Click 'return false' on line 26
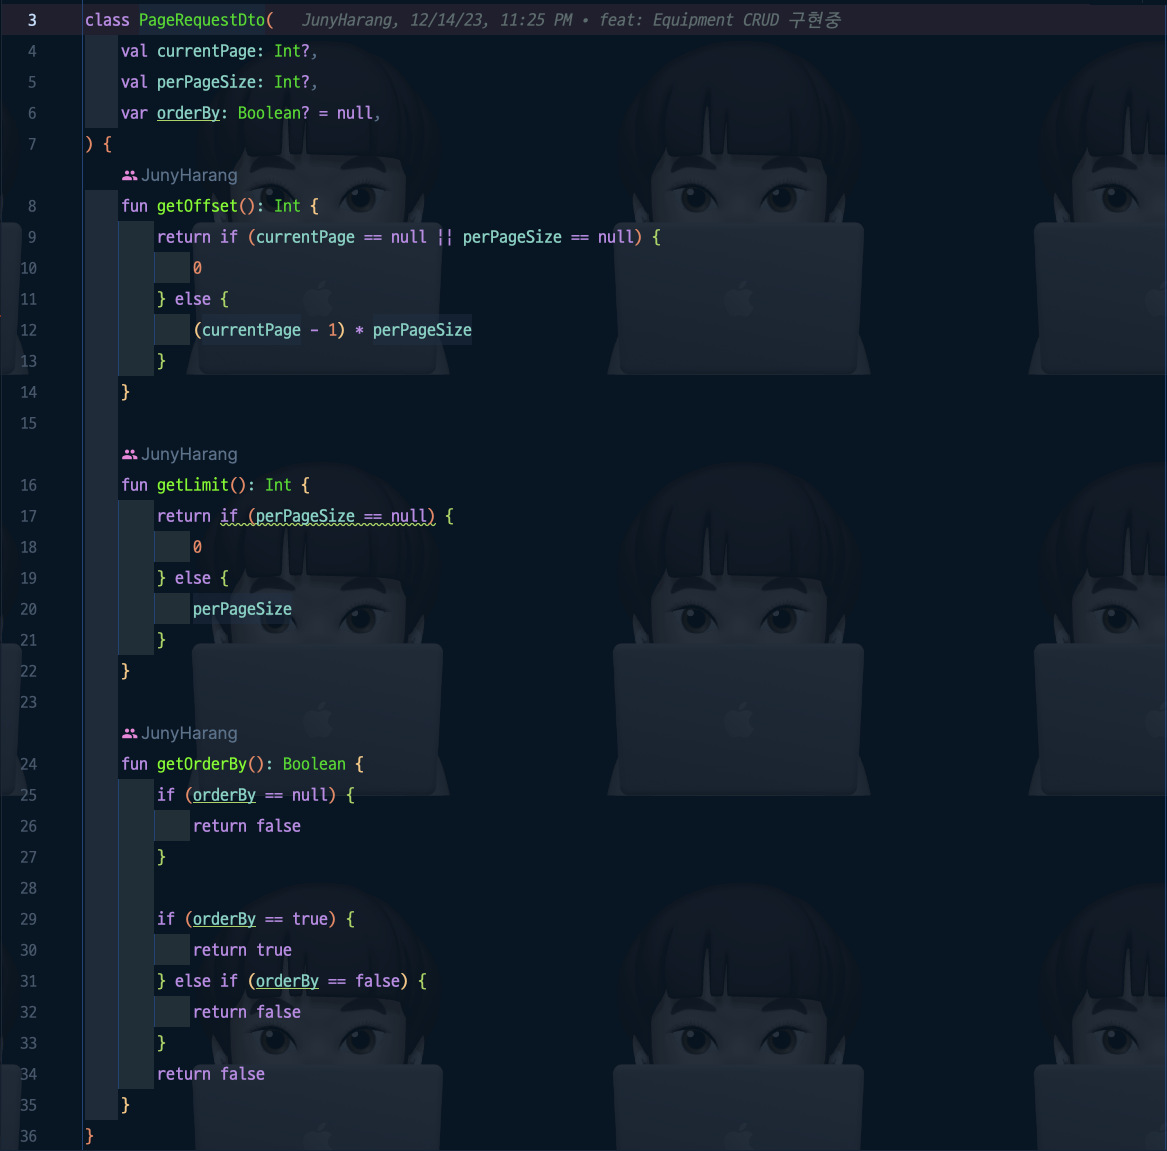Image resolution: width=1167 pixels, height=1151 pixels. [246, 826]
